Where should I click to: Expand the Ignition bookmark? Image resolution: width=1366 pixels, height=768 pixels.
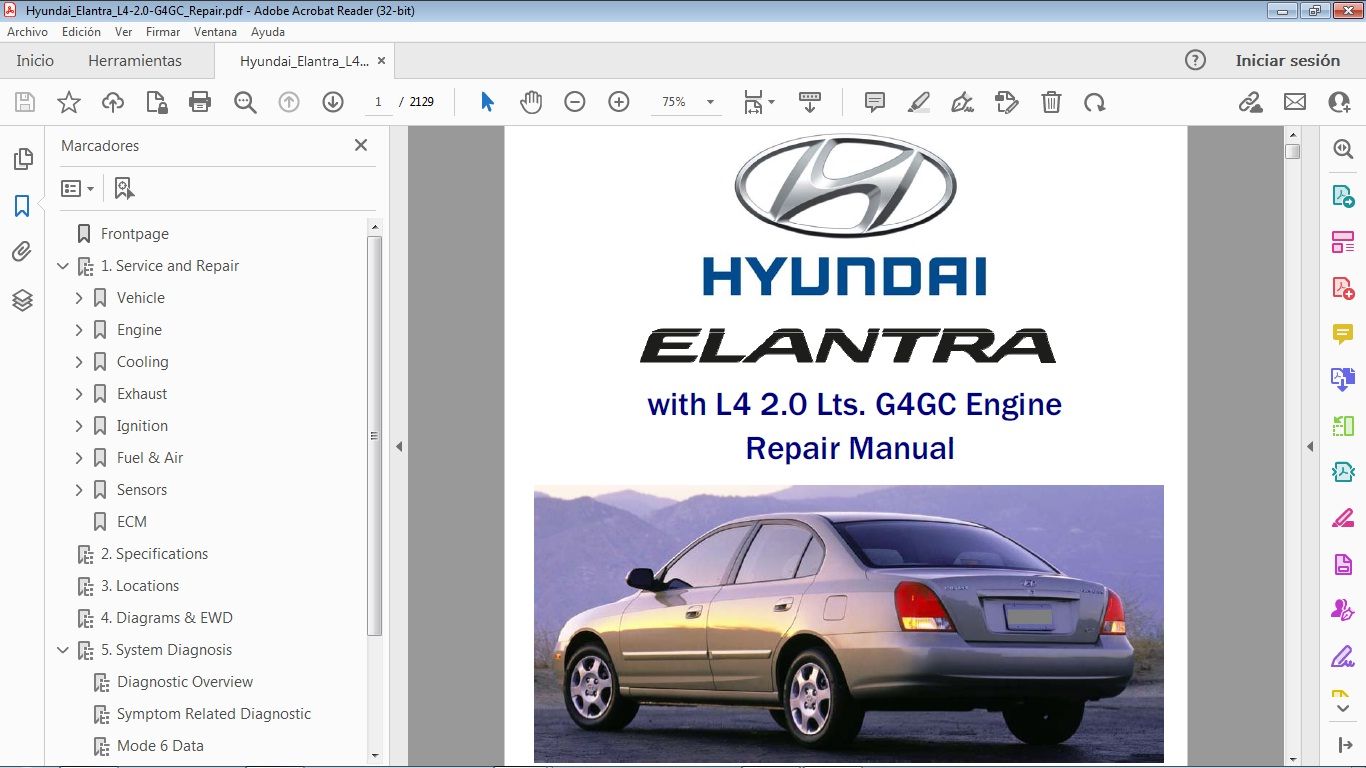click(79, 426)
